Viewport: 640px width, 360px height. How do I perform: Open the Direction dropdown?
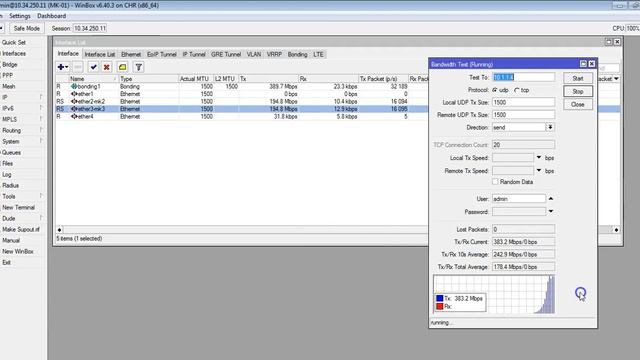point(550,127)
